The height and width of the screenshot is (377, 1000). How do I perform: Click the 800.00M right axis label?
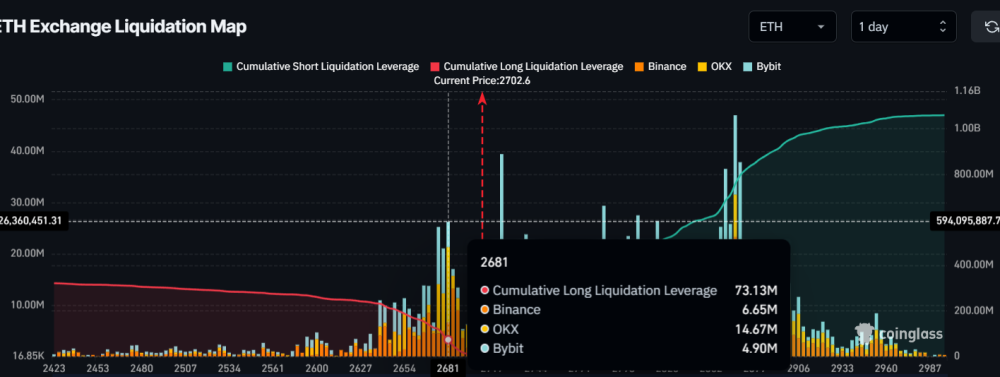coord(974,174)
